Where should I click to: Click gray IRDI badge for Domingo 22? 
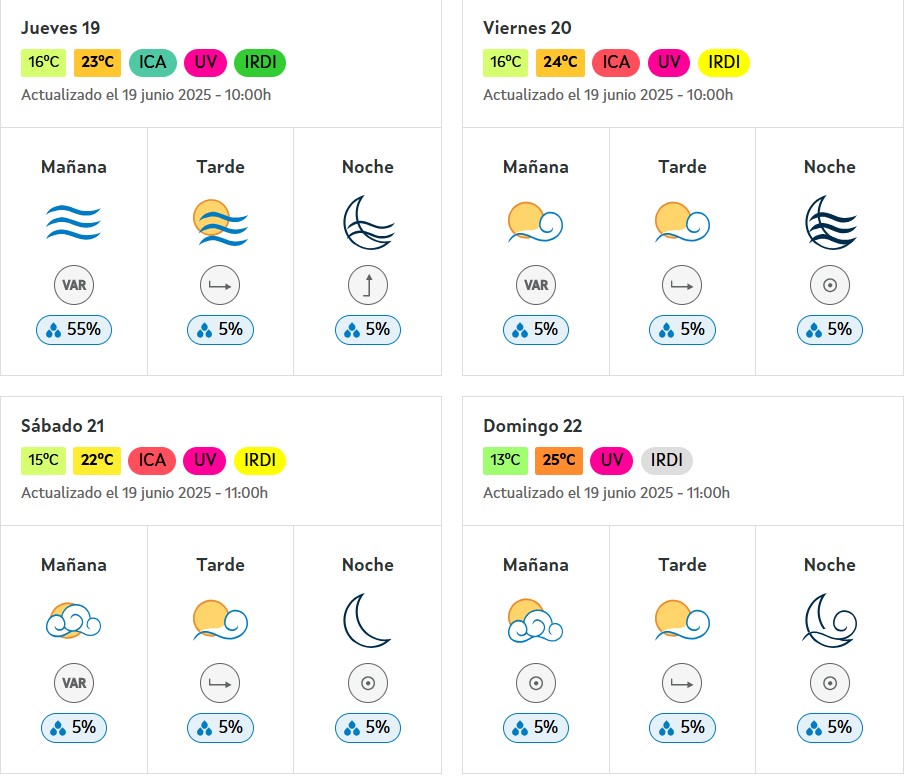(x=667, y=460)
